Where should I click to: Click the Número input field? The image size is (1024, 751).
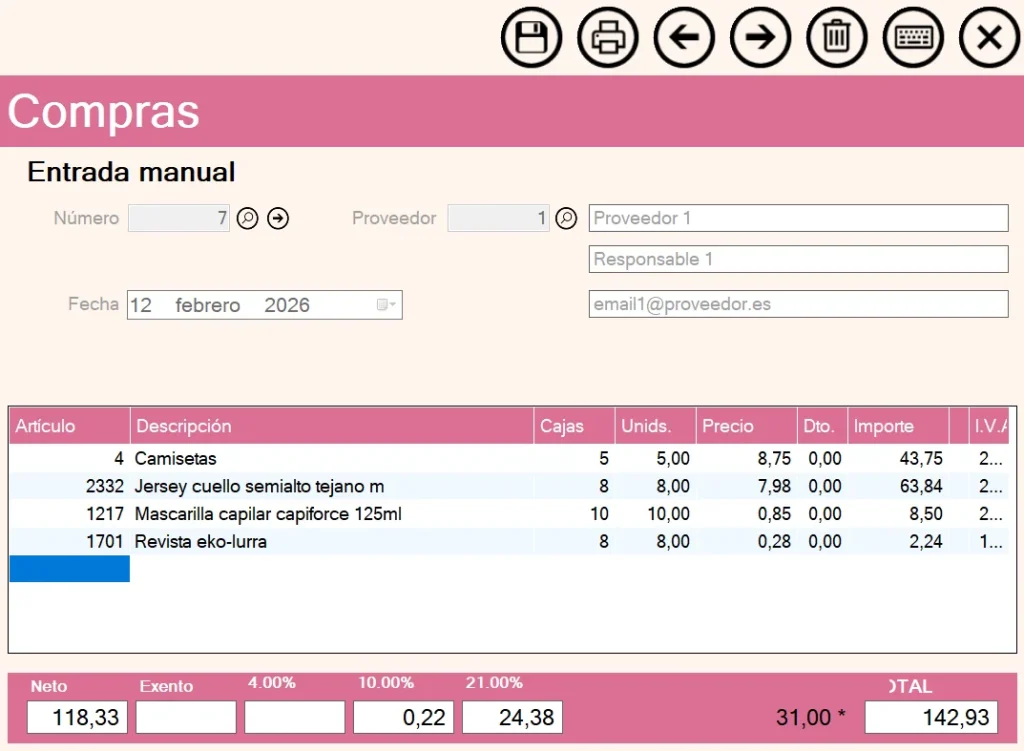point(179,218)
